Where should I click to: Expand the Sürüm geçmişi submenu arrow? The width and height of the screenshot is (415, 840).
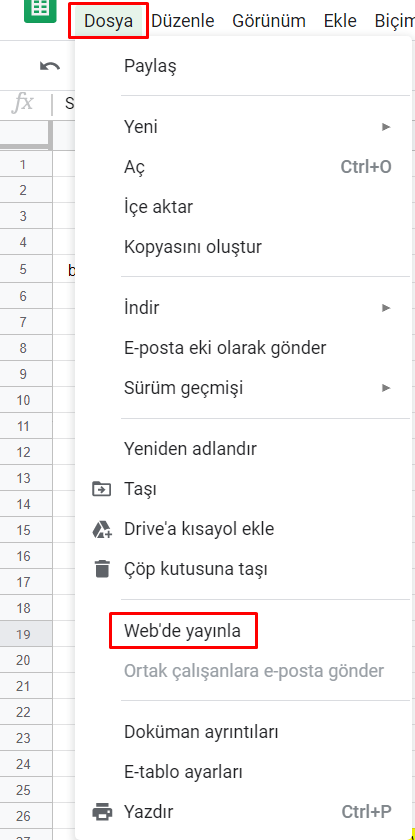coord(386,387)
